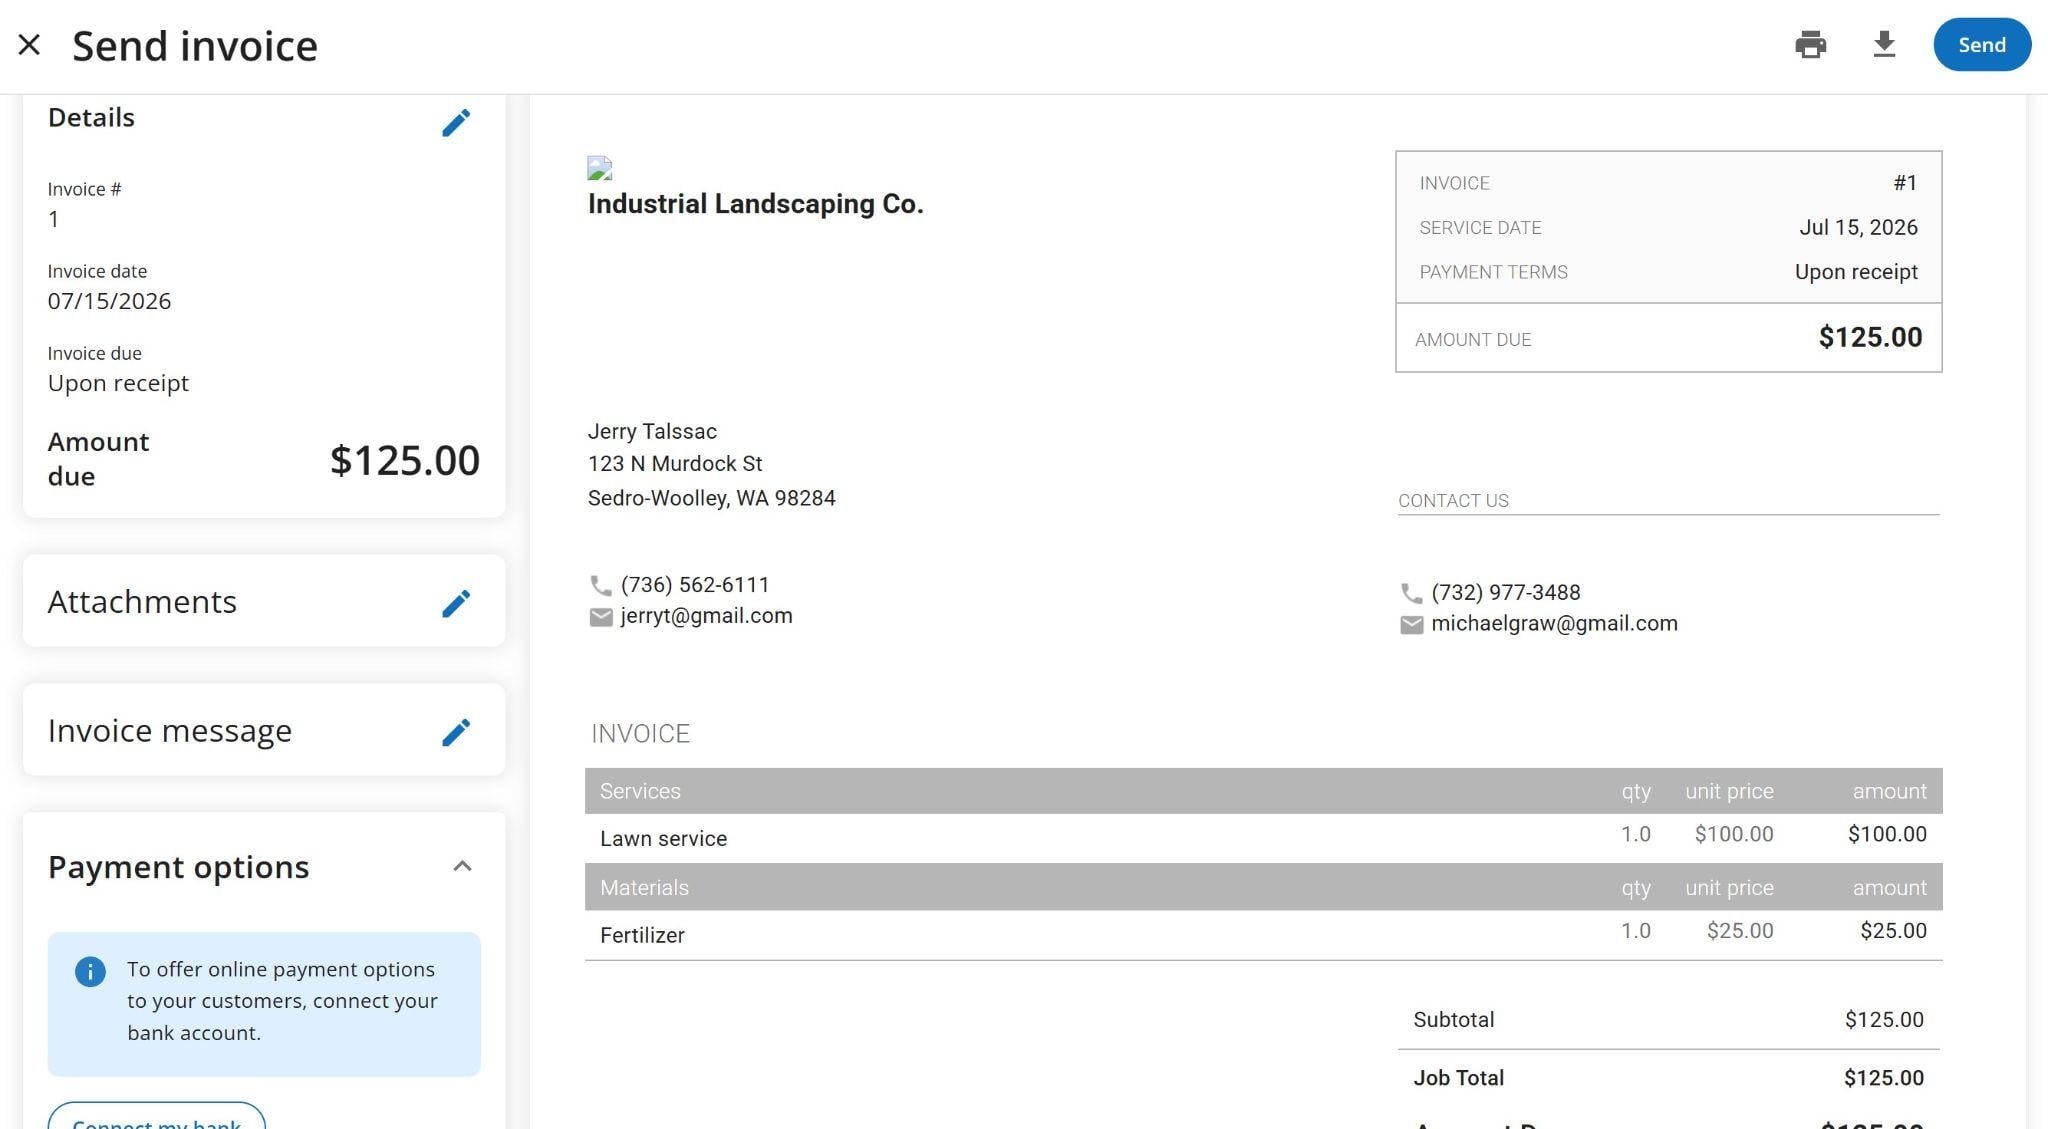Click Sedro-Woolley, WA 98284 address line
Screen dimensions: 2048x1129
pyautogui.click(x=711, y=498)
